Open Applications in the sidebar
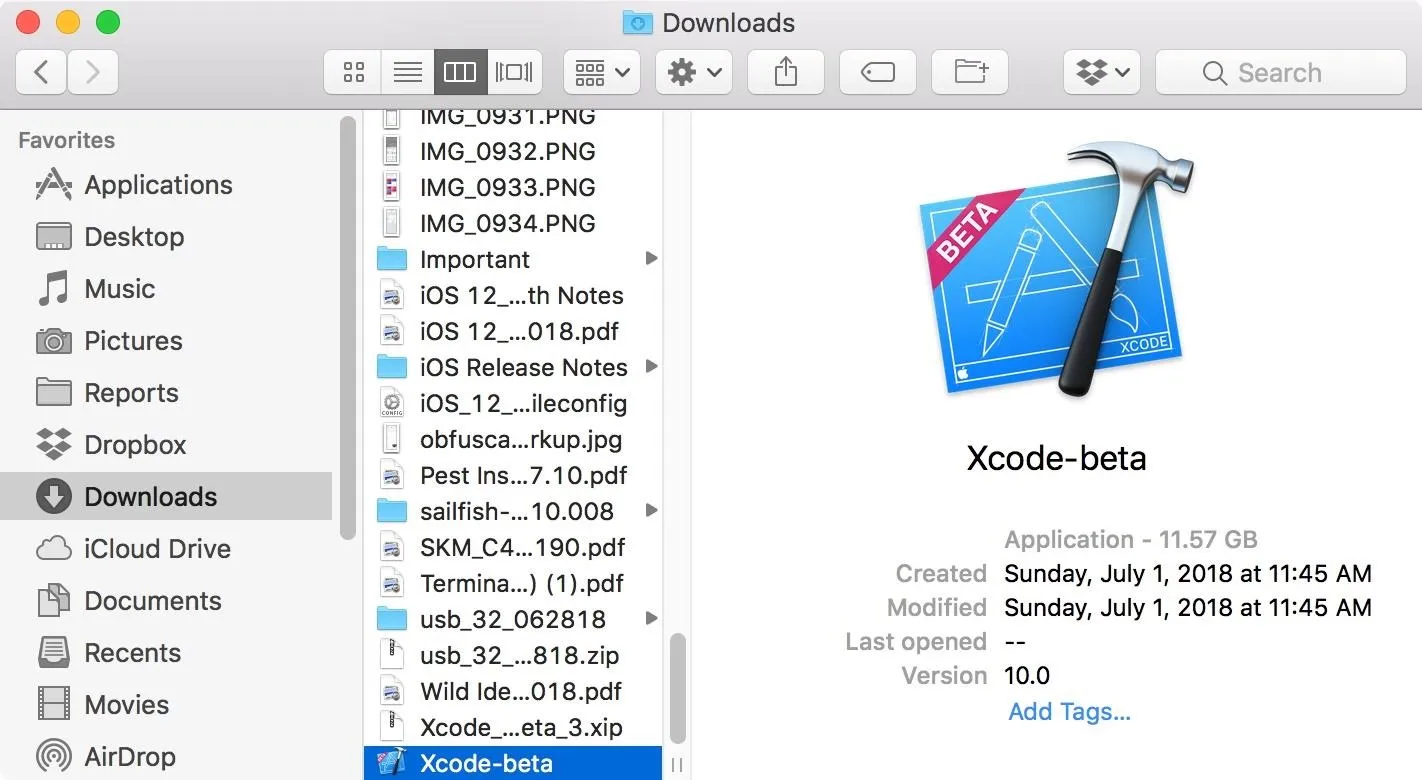This screenshot has height=780, width=1422. [166, 185]
